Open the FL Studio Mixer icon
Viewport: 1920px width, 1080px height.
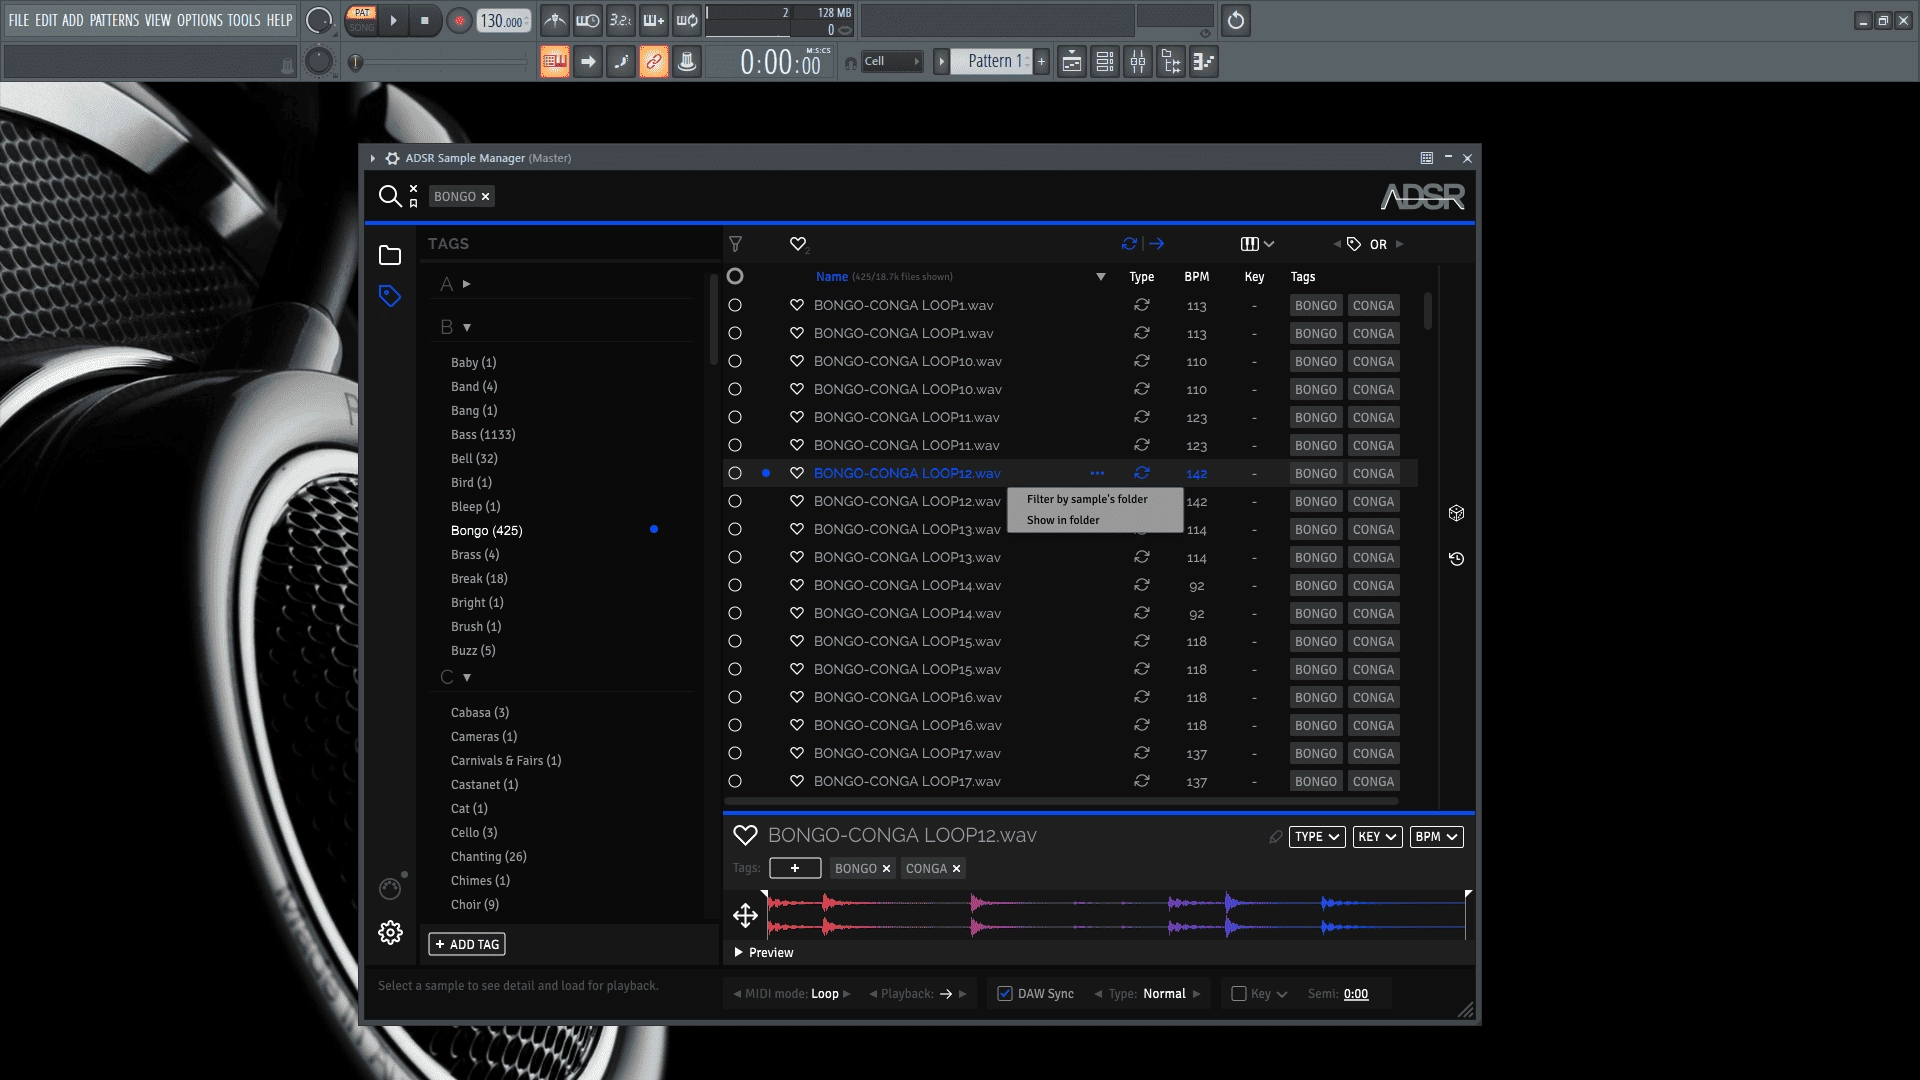tap(1138, 62)
